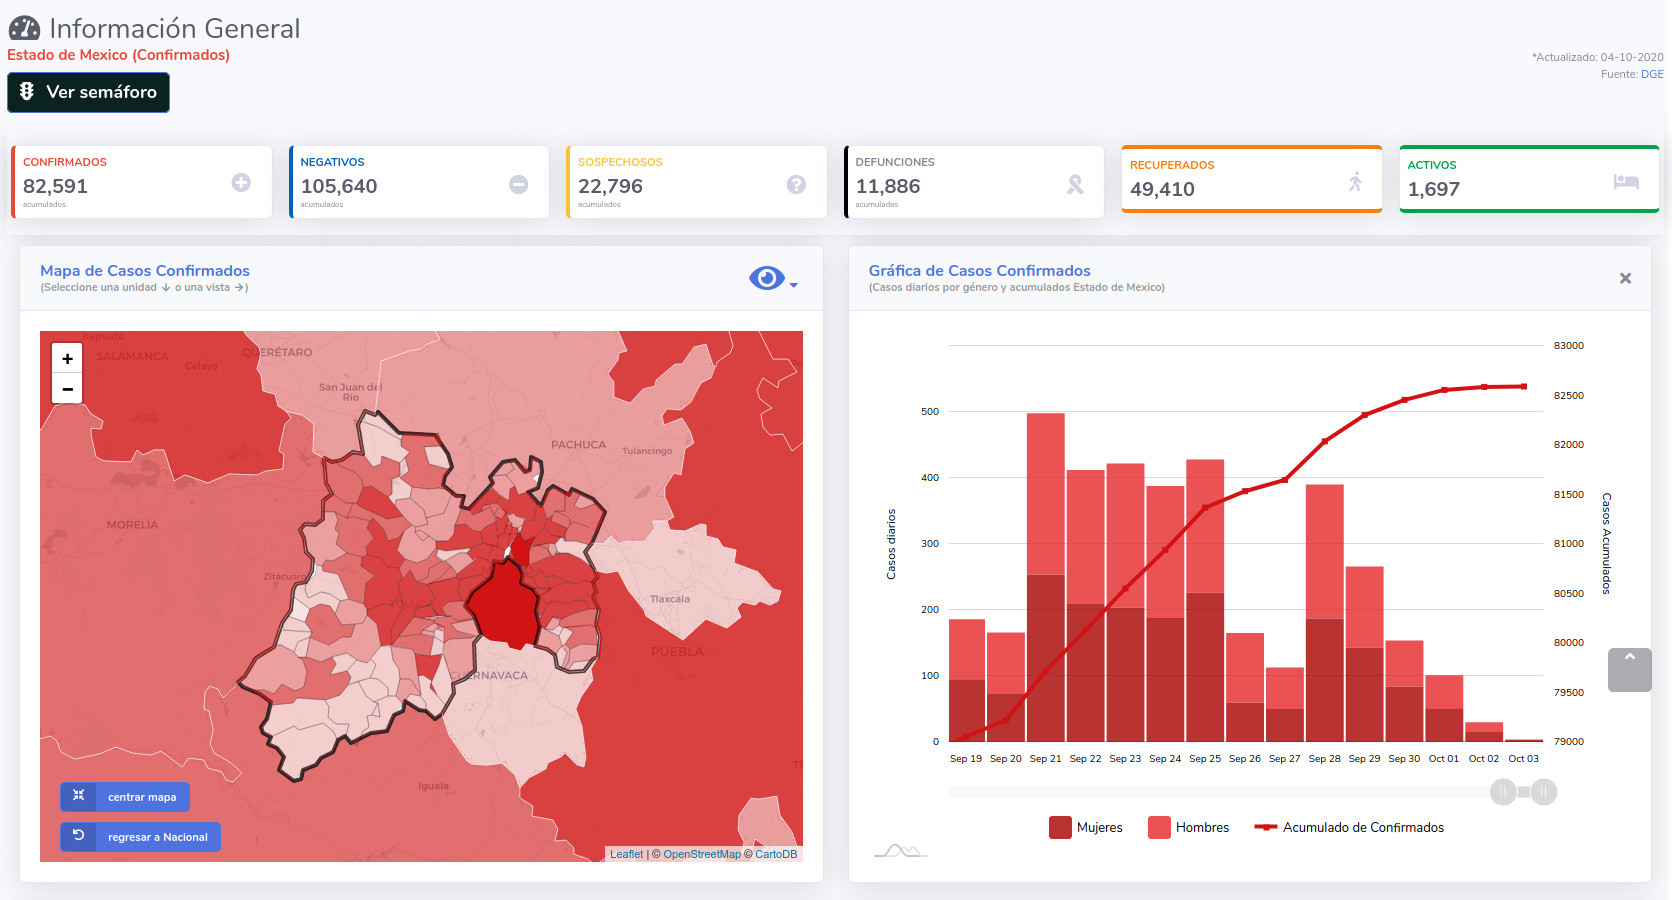Click the Estado de Mexico (Confirmados) subtitle
Viewport: 1672px width, 900px height.
[118, 55]
